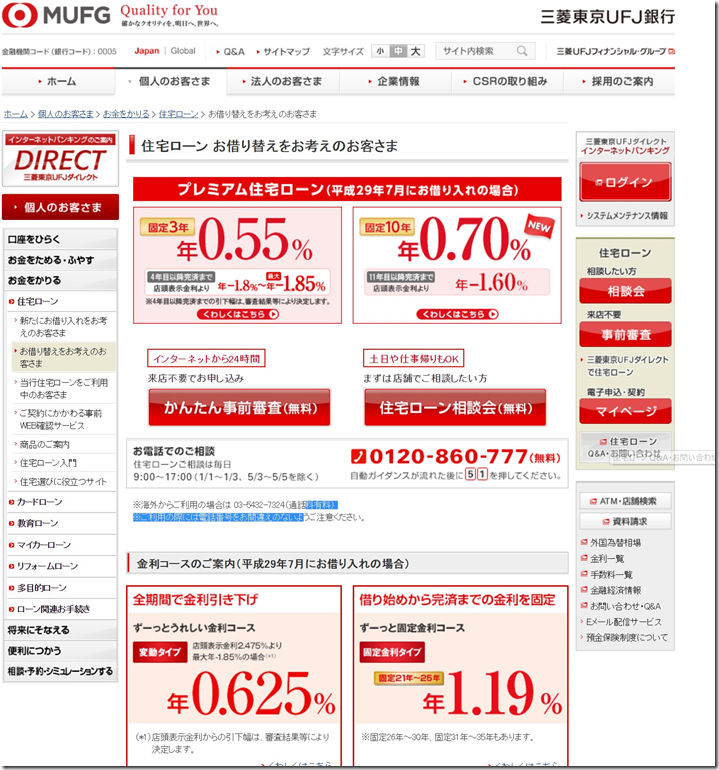Select 新たにお借り入れをお考えのお客さま sidebar item
The image size is (719, 770).
pyautogui.click(x=63, y=327)
